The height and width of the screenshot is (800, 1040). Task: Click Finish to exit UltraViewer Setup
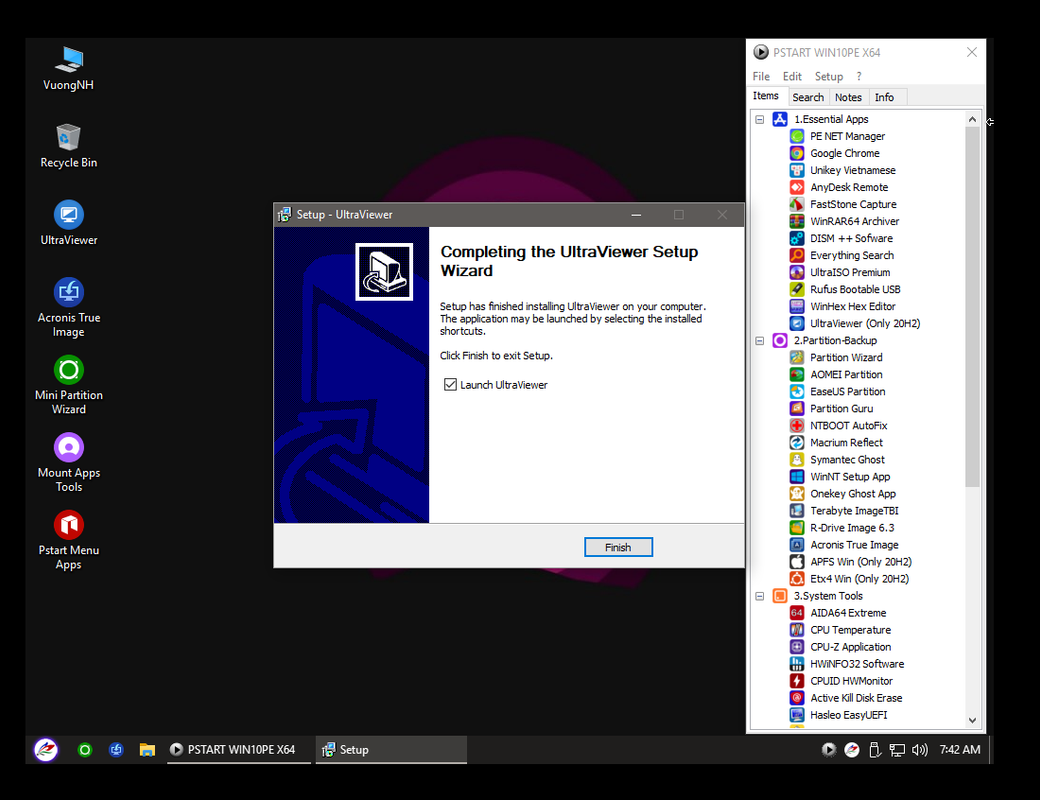618,547
